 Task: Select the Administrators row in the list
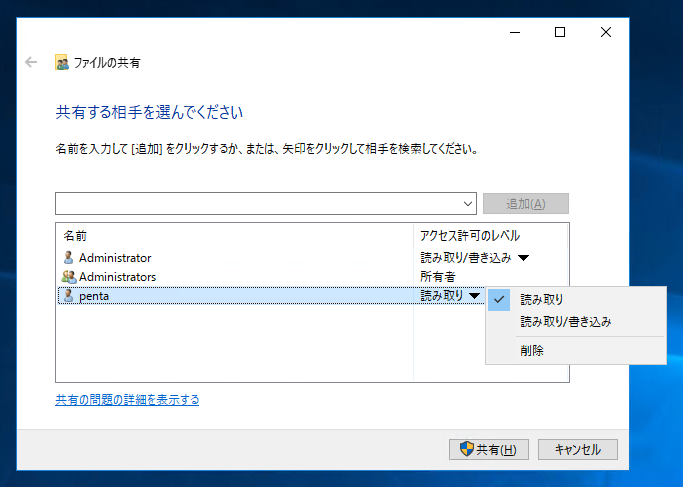tap(312, 277)
